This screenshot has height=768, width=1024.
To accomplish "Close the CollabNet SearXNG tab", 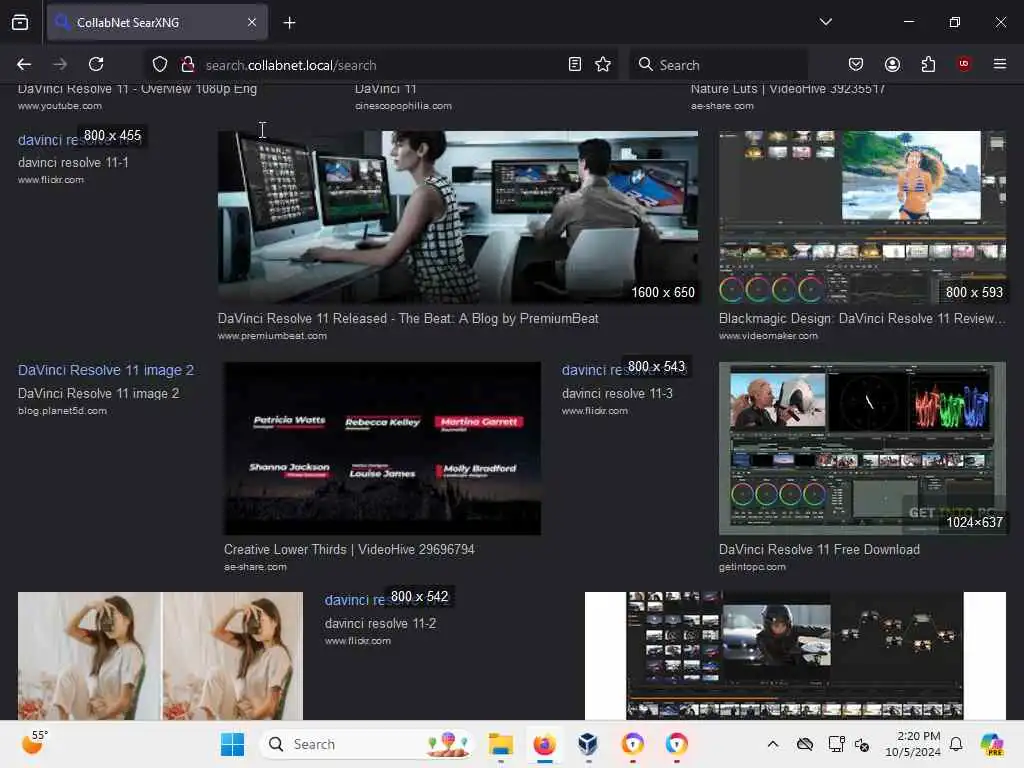I will [252, 22].
